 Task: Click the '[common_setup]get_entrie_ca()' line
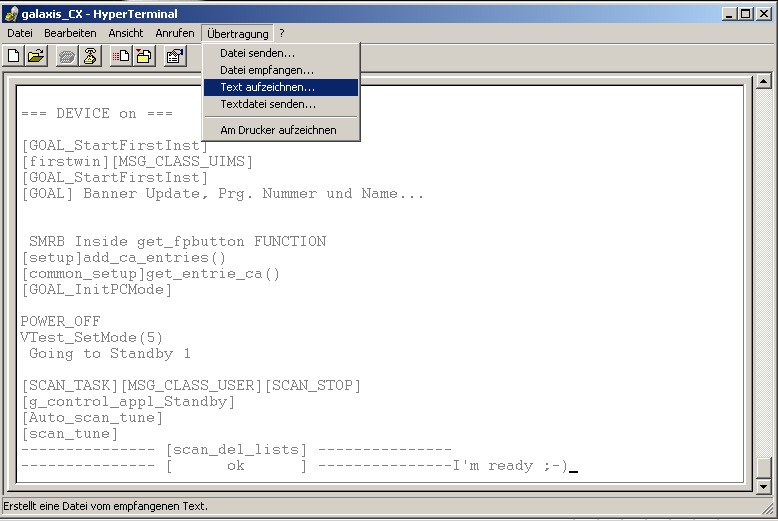(x=151, y=274)
